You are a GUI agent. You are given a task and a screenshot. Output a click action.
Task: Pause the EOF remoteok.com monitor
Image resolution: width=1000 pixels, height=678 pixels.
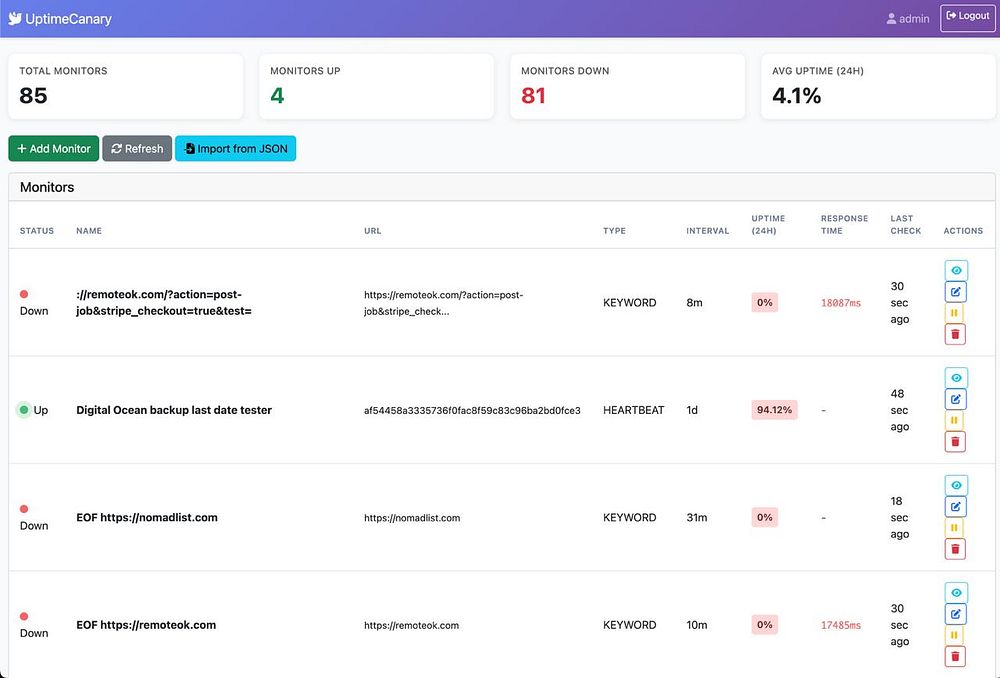click(x=954, y=635)
